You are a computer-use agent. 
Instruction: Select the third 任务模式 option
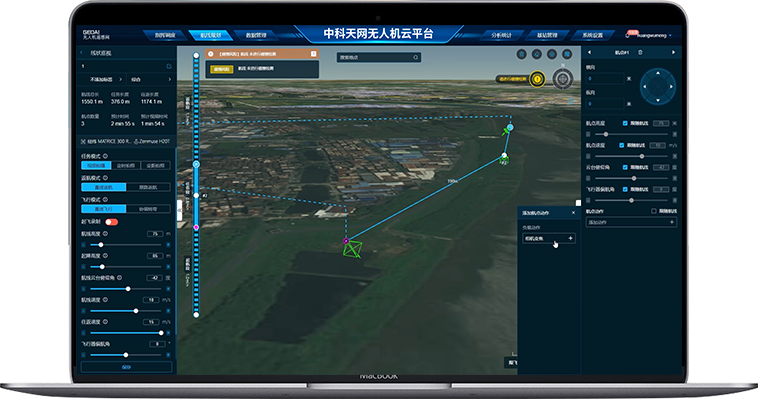(155, 165)
